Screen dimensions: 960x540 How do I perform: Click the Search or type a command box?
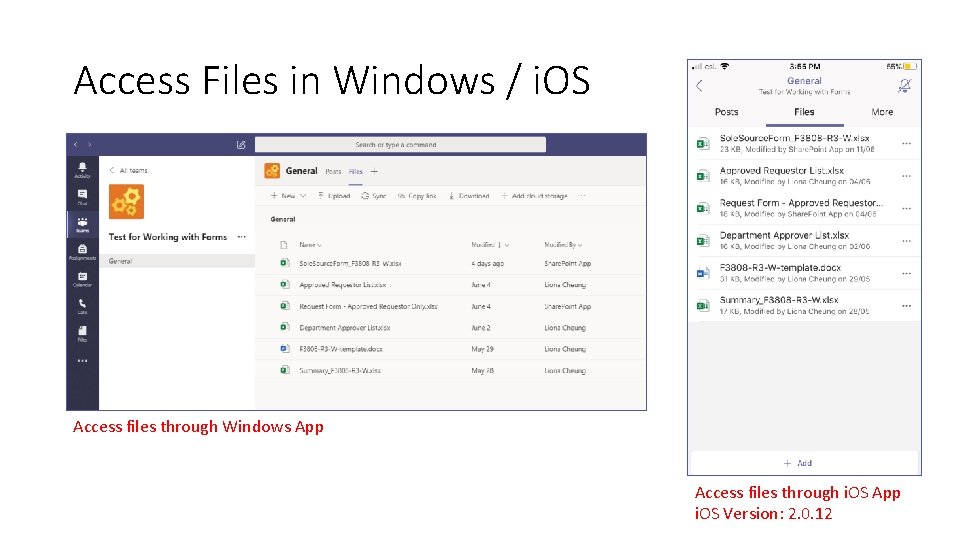400,144
